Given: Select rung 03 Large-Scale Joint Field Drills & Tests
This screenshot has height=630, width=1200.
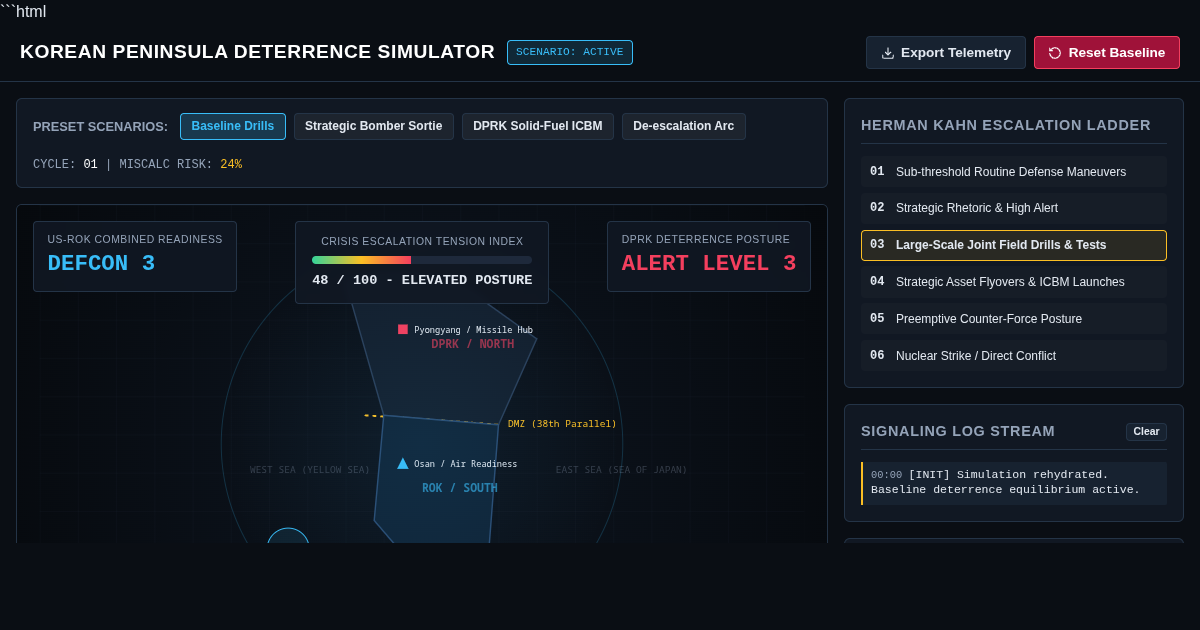Looking at the screenshot, I should (1014, 245).
